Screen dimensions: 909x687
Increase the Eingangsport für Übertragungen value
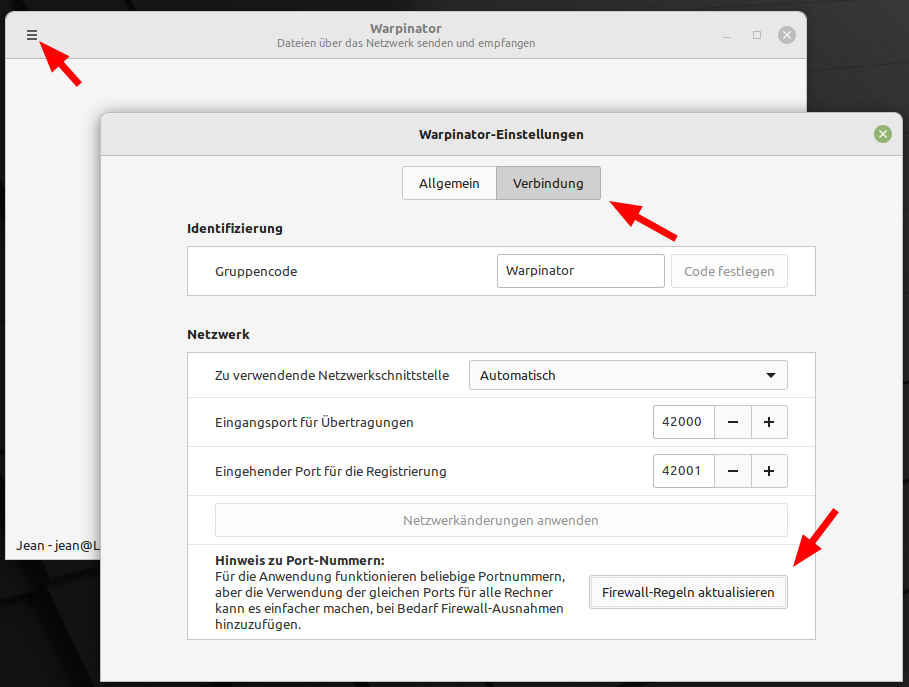[x=769, y=422]
